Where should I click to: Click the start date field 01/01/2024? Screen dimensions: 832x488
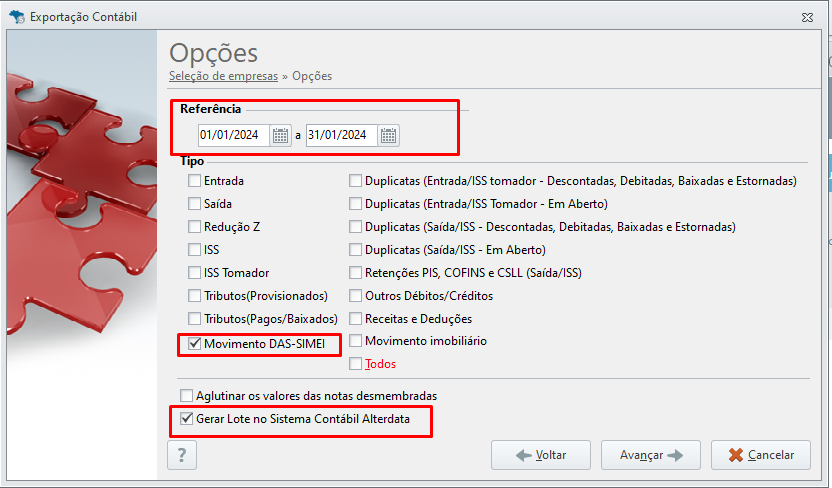tap(234, 135)
